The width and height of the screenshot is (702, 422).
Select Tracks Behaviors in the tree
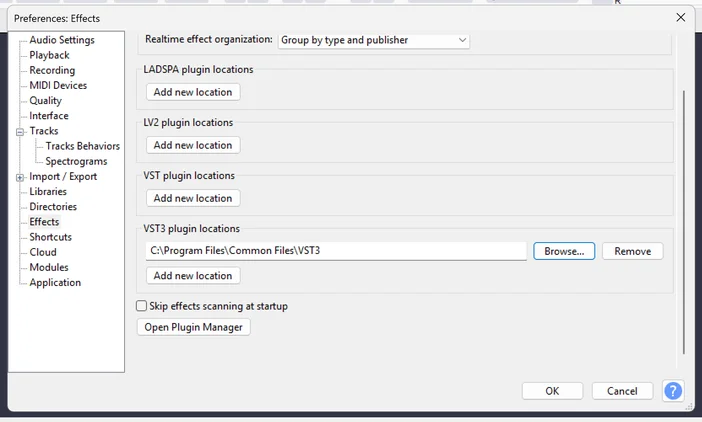pos(82,146)
